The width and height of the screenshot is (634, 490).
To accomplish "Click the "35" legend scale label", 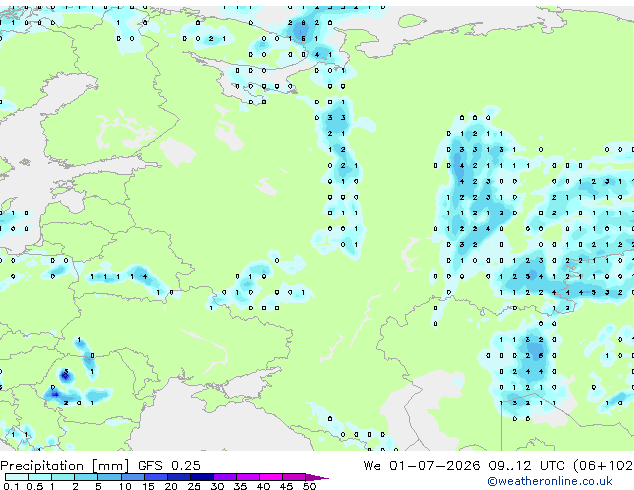I will pyautogui.click(x=240, y=486).
